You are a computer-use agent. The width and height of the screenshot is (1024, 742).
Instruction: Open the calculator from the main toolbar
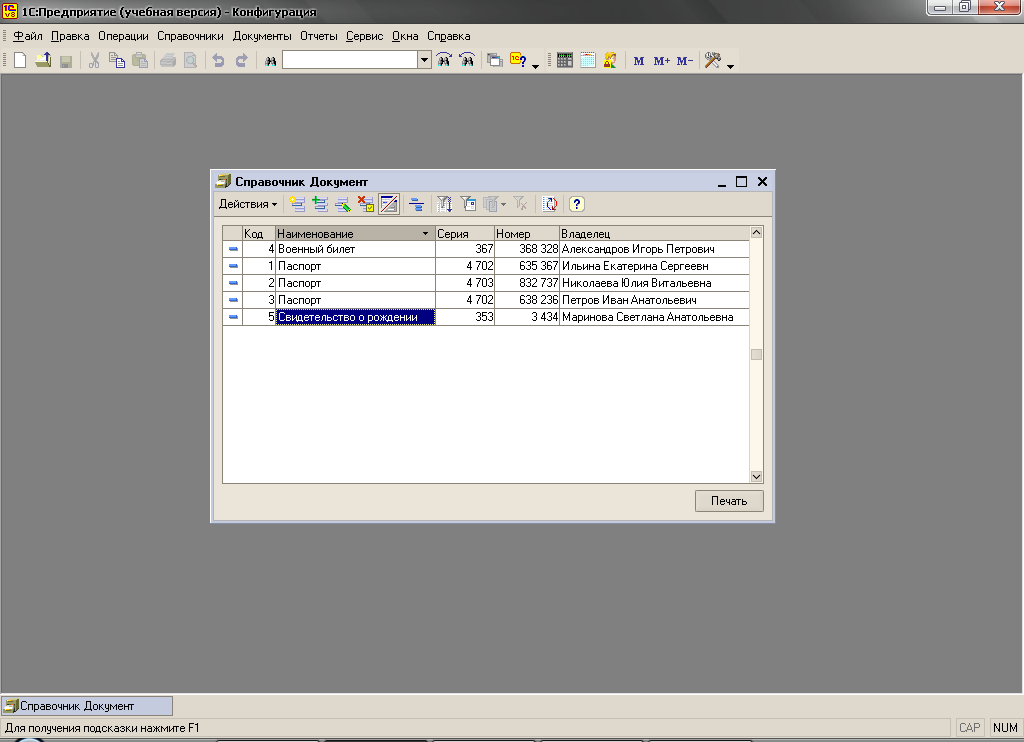coord(565,61)
